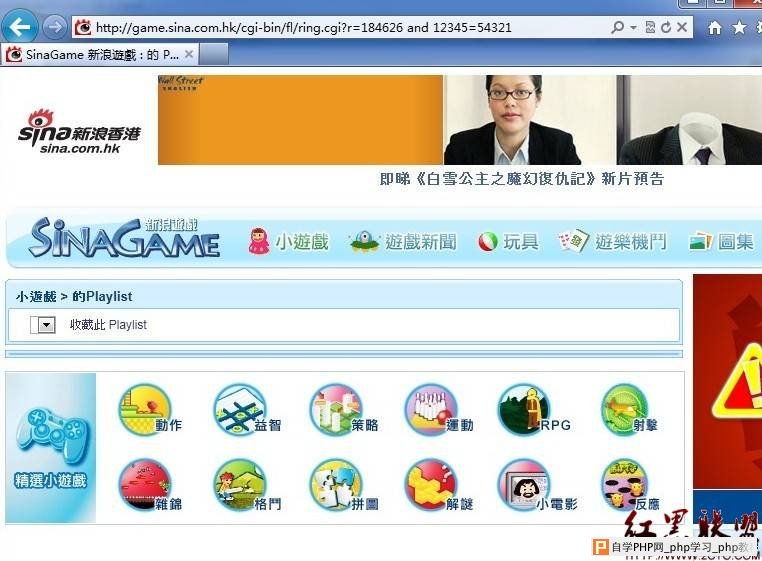Open the 玩具 navigation menu
Screen dimensions: 762x561
pos(508,242)
